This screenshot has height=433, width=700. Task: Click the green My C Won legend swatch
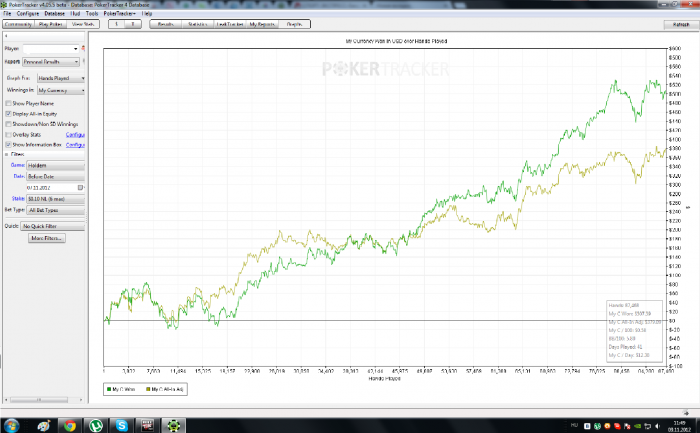[109, 389]
